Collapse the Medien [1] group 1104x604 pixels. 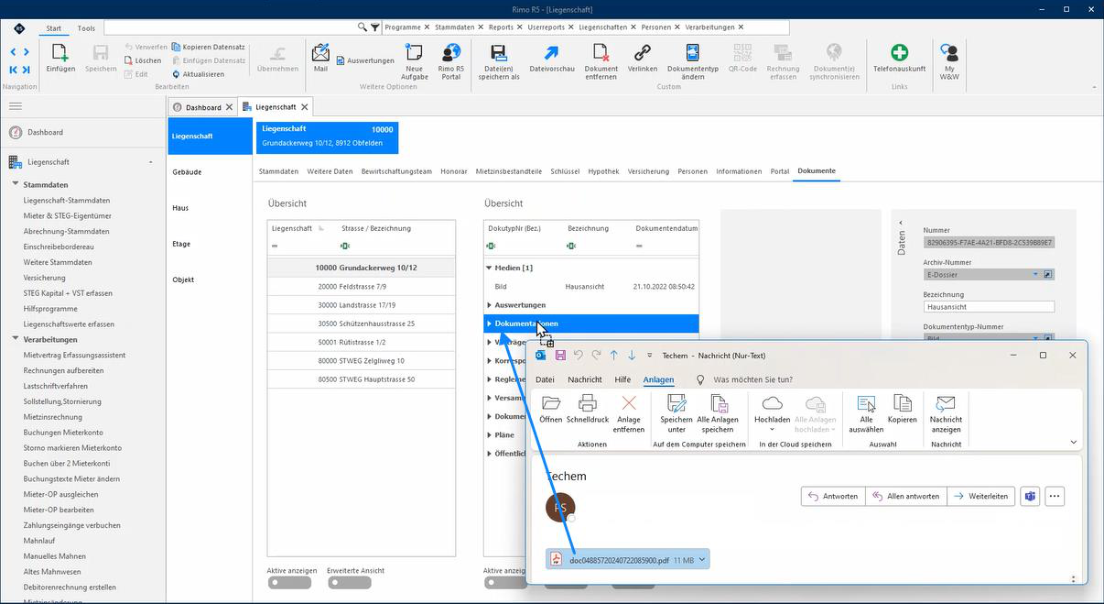(x=489, y=268)
